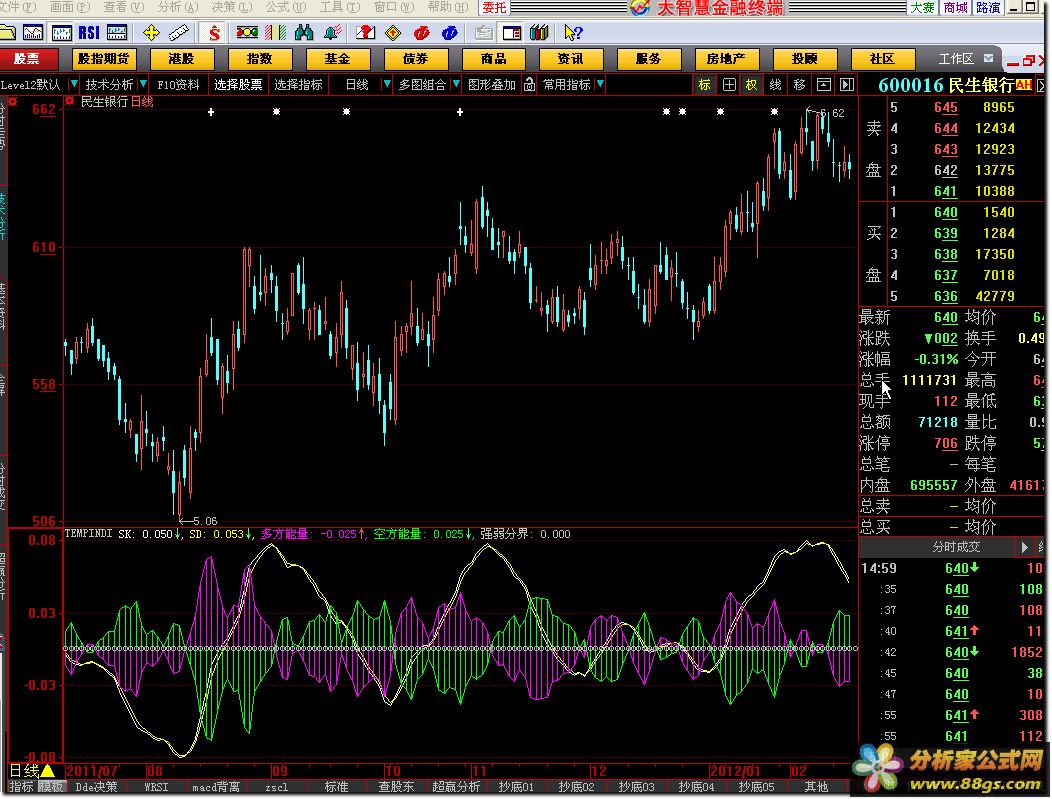The height and width of the screenshot is (799, 1052).
Task: Open the 决策(L) menu
Action: point(231,7)
